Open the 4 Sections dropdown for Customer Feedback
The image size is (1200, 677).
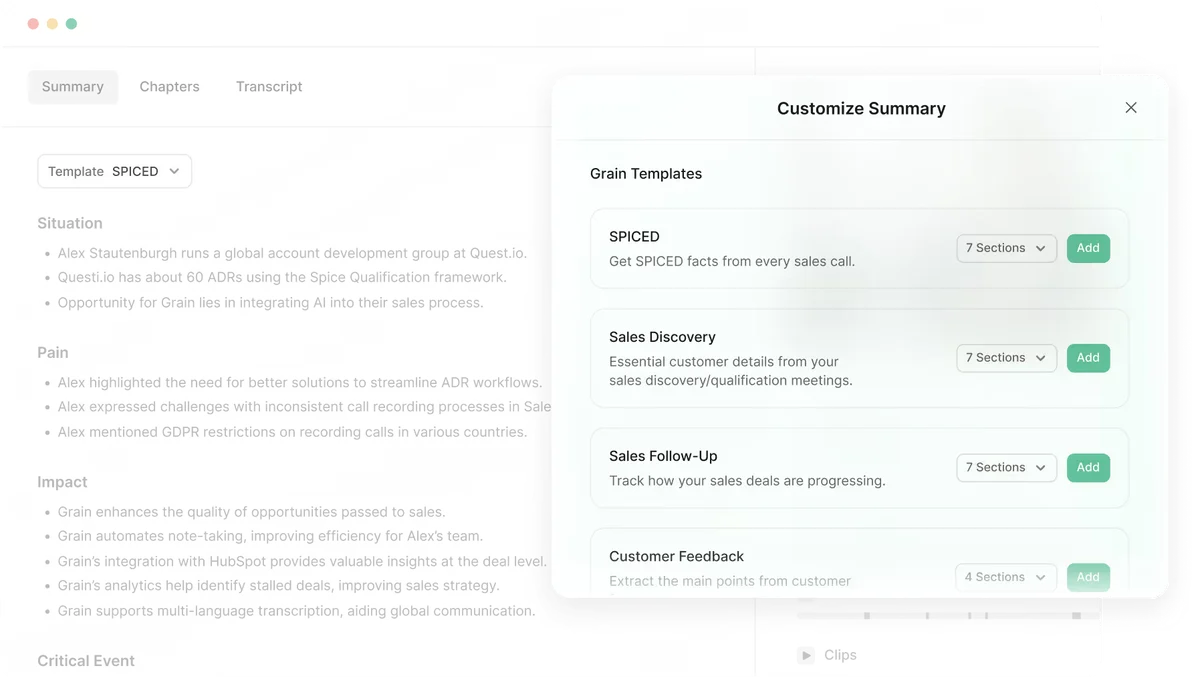click(1040, 577)
